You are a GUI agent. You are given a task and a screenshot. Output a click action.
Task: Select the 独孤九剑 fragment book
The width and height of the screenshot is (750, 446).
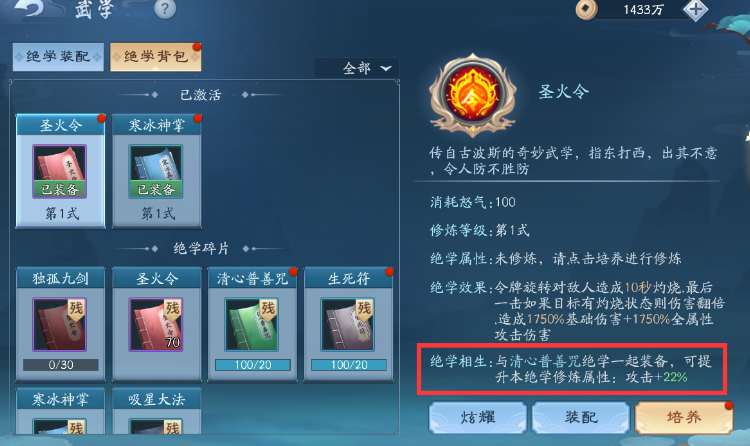tap(60, 324)
